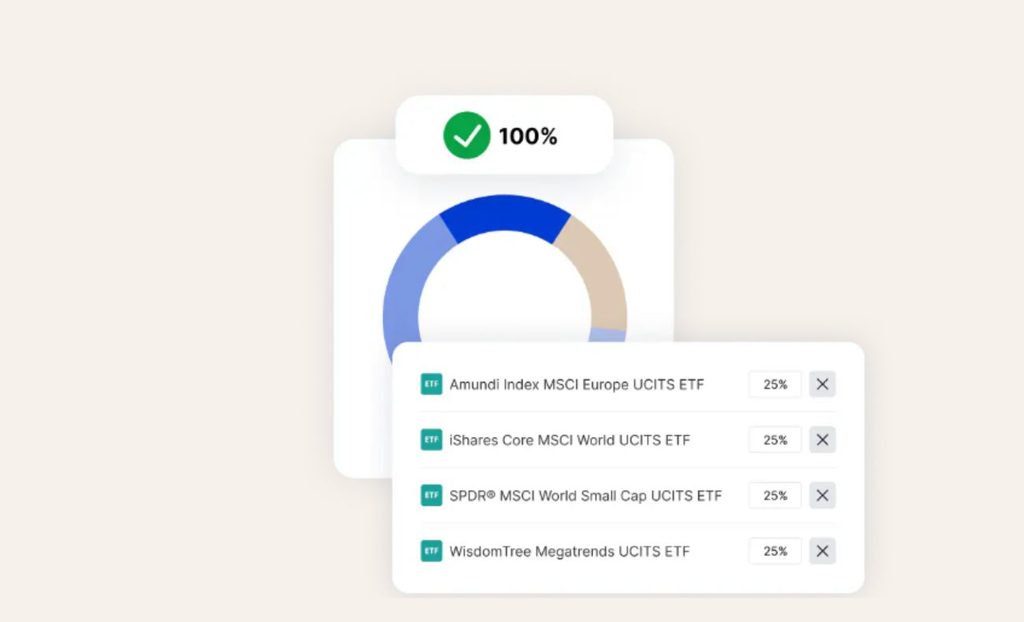Remove WisdomTree Megatrends ETF from list

pos(822,551)
